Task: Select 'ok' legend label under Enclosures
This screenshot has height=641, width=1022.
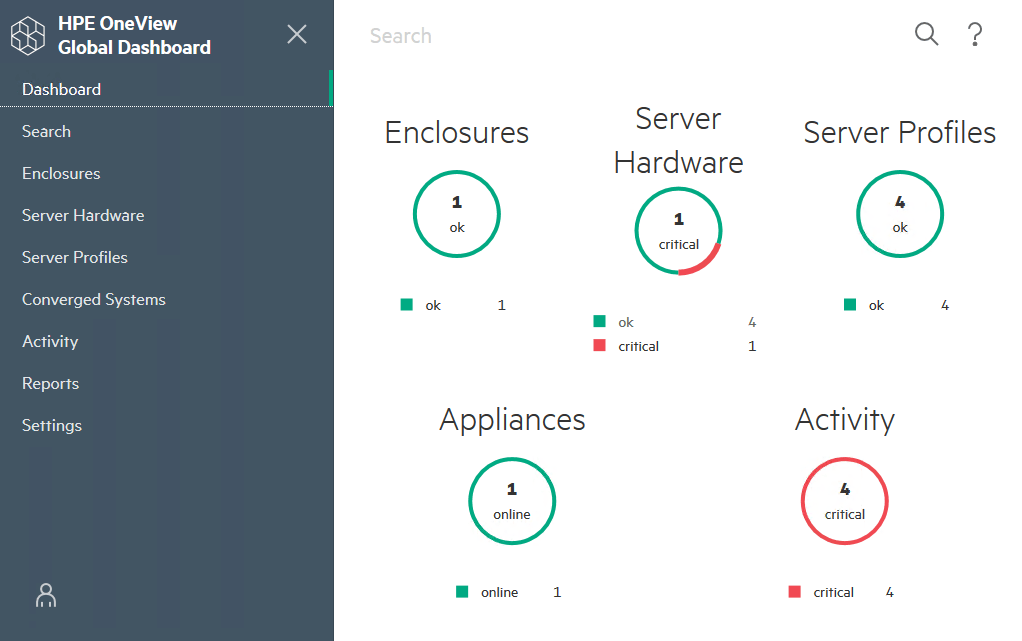Action: coord(433,305)
